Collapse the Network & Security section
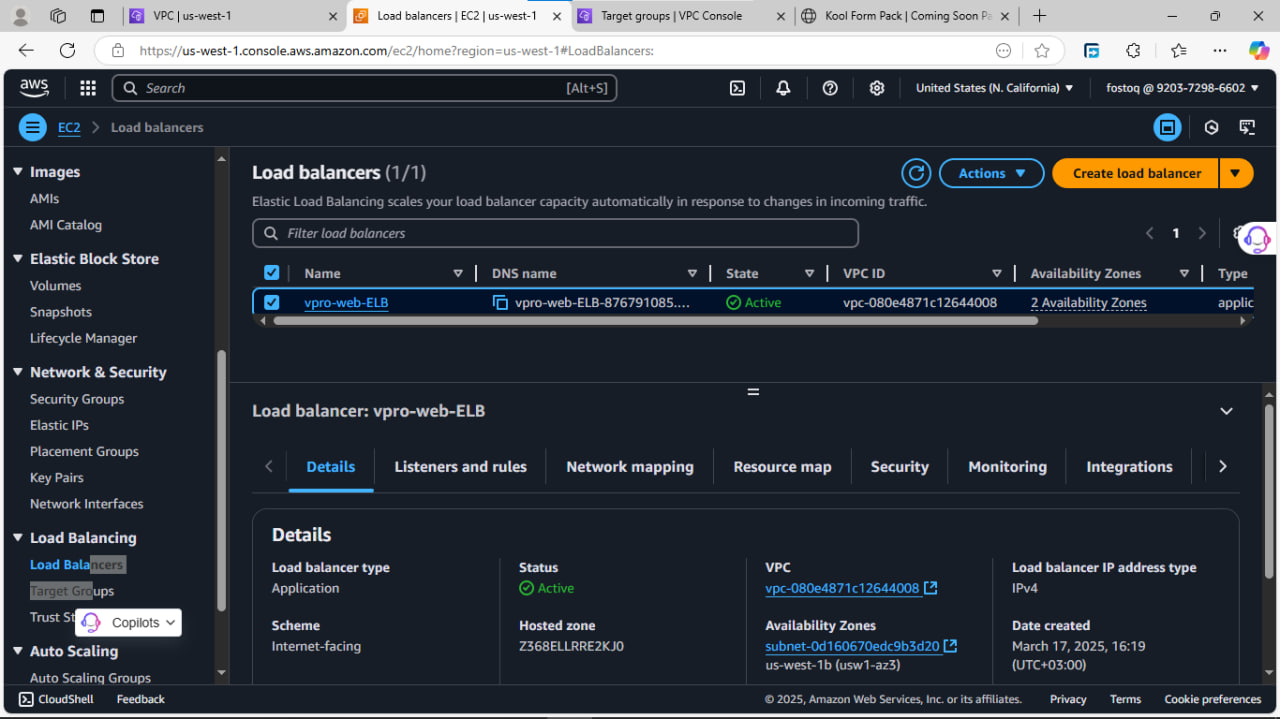1280x719 pixels. pyautogui.click(x=18, y=372)
